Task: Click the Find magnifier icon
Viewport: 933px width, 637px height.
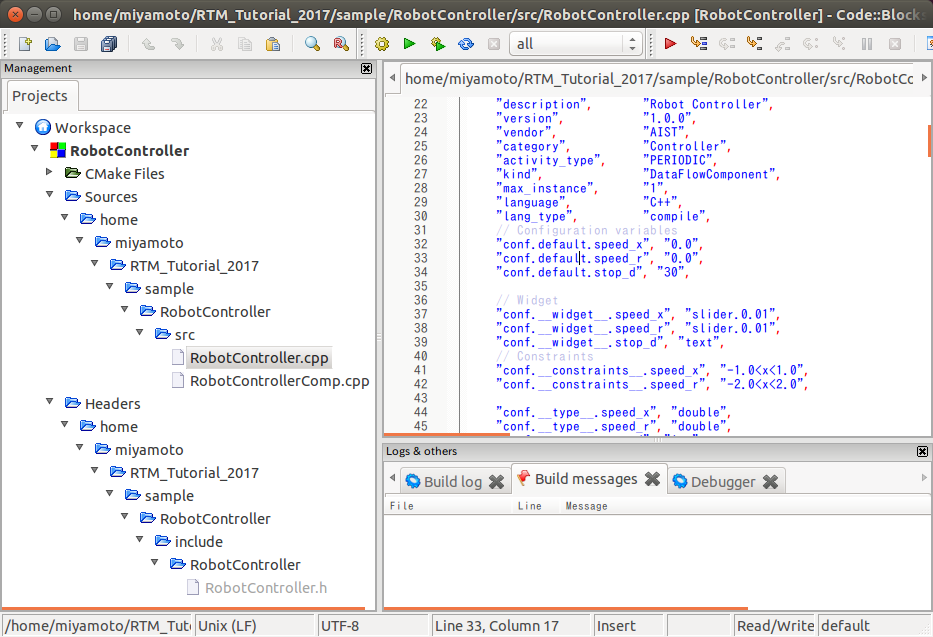Action: (312, 44)
